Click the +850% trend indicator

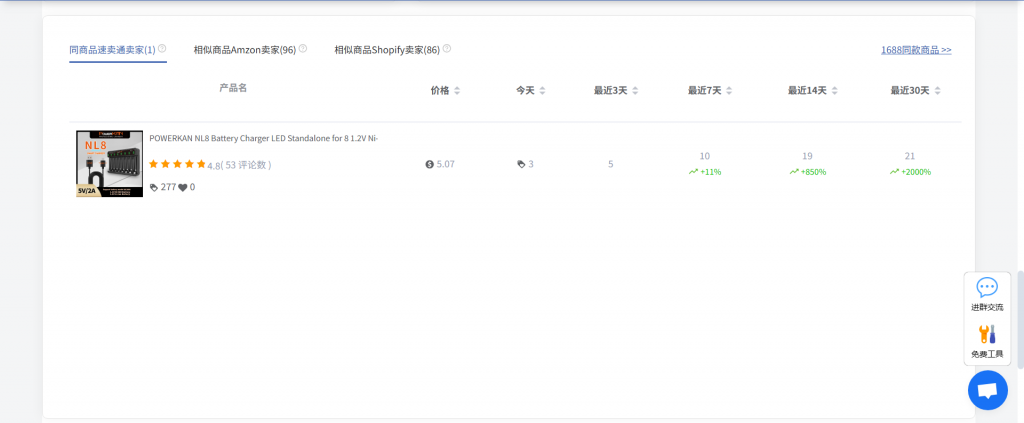point(807,172)
